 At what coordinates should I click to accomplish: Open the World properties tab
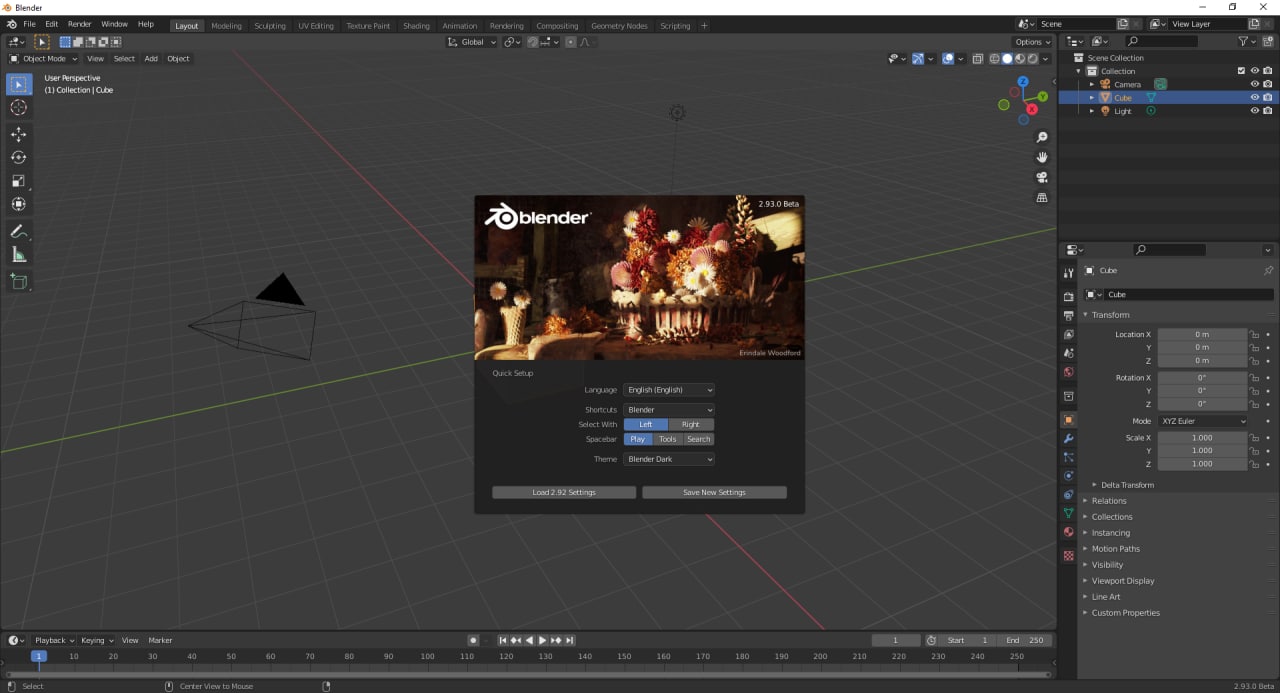(x=1068, y=372)
